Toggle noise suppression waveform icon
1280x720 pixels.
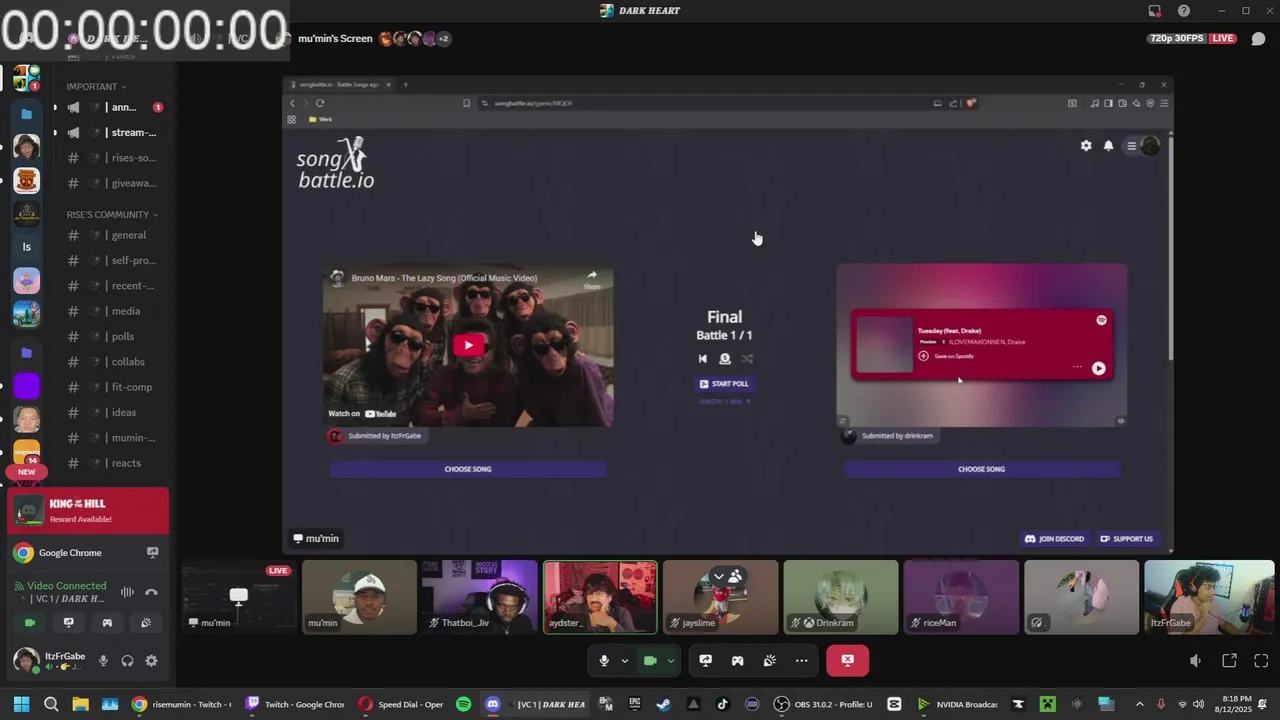(127, 592)
